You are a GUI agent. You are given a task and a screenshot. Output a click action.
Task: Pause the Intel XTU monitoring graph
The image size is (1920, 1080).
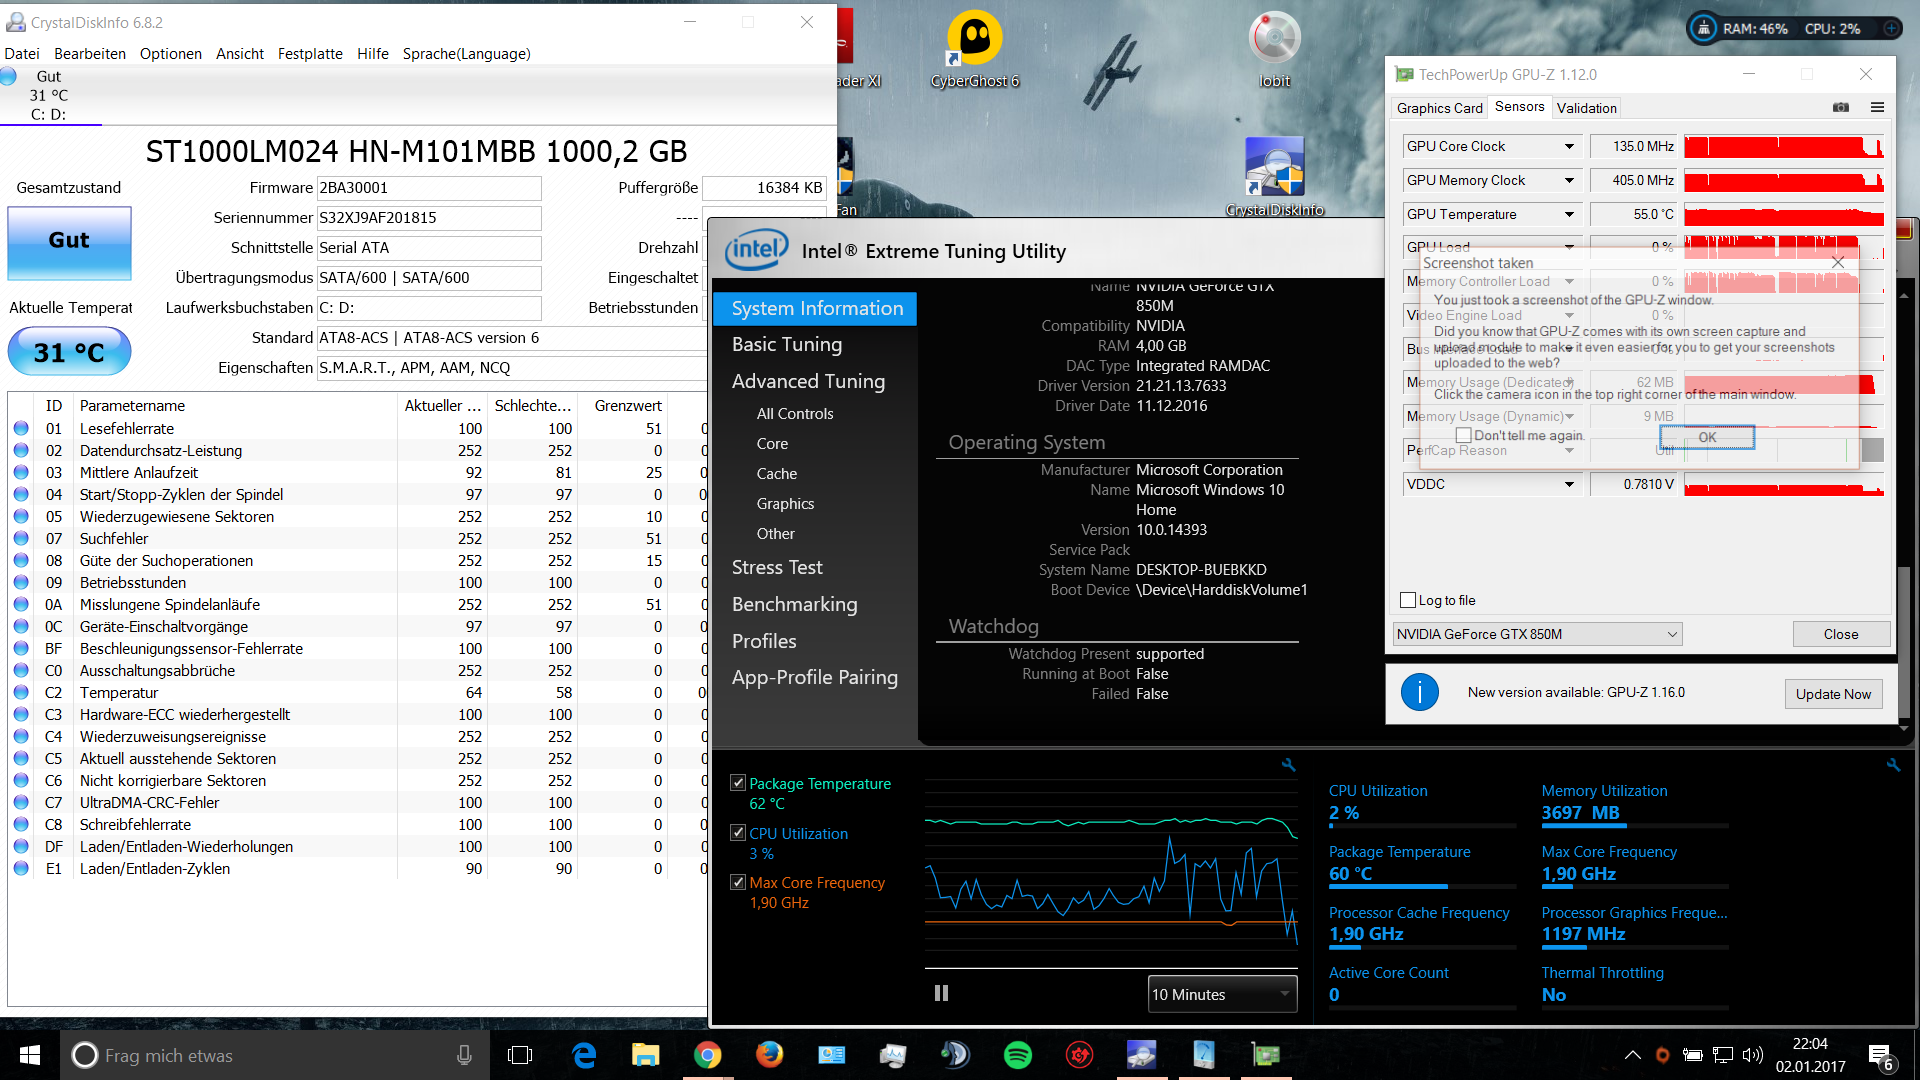941,993
